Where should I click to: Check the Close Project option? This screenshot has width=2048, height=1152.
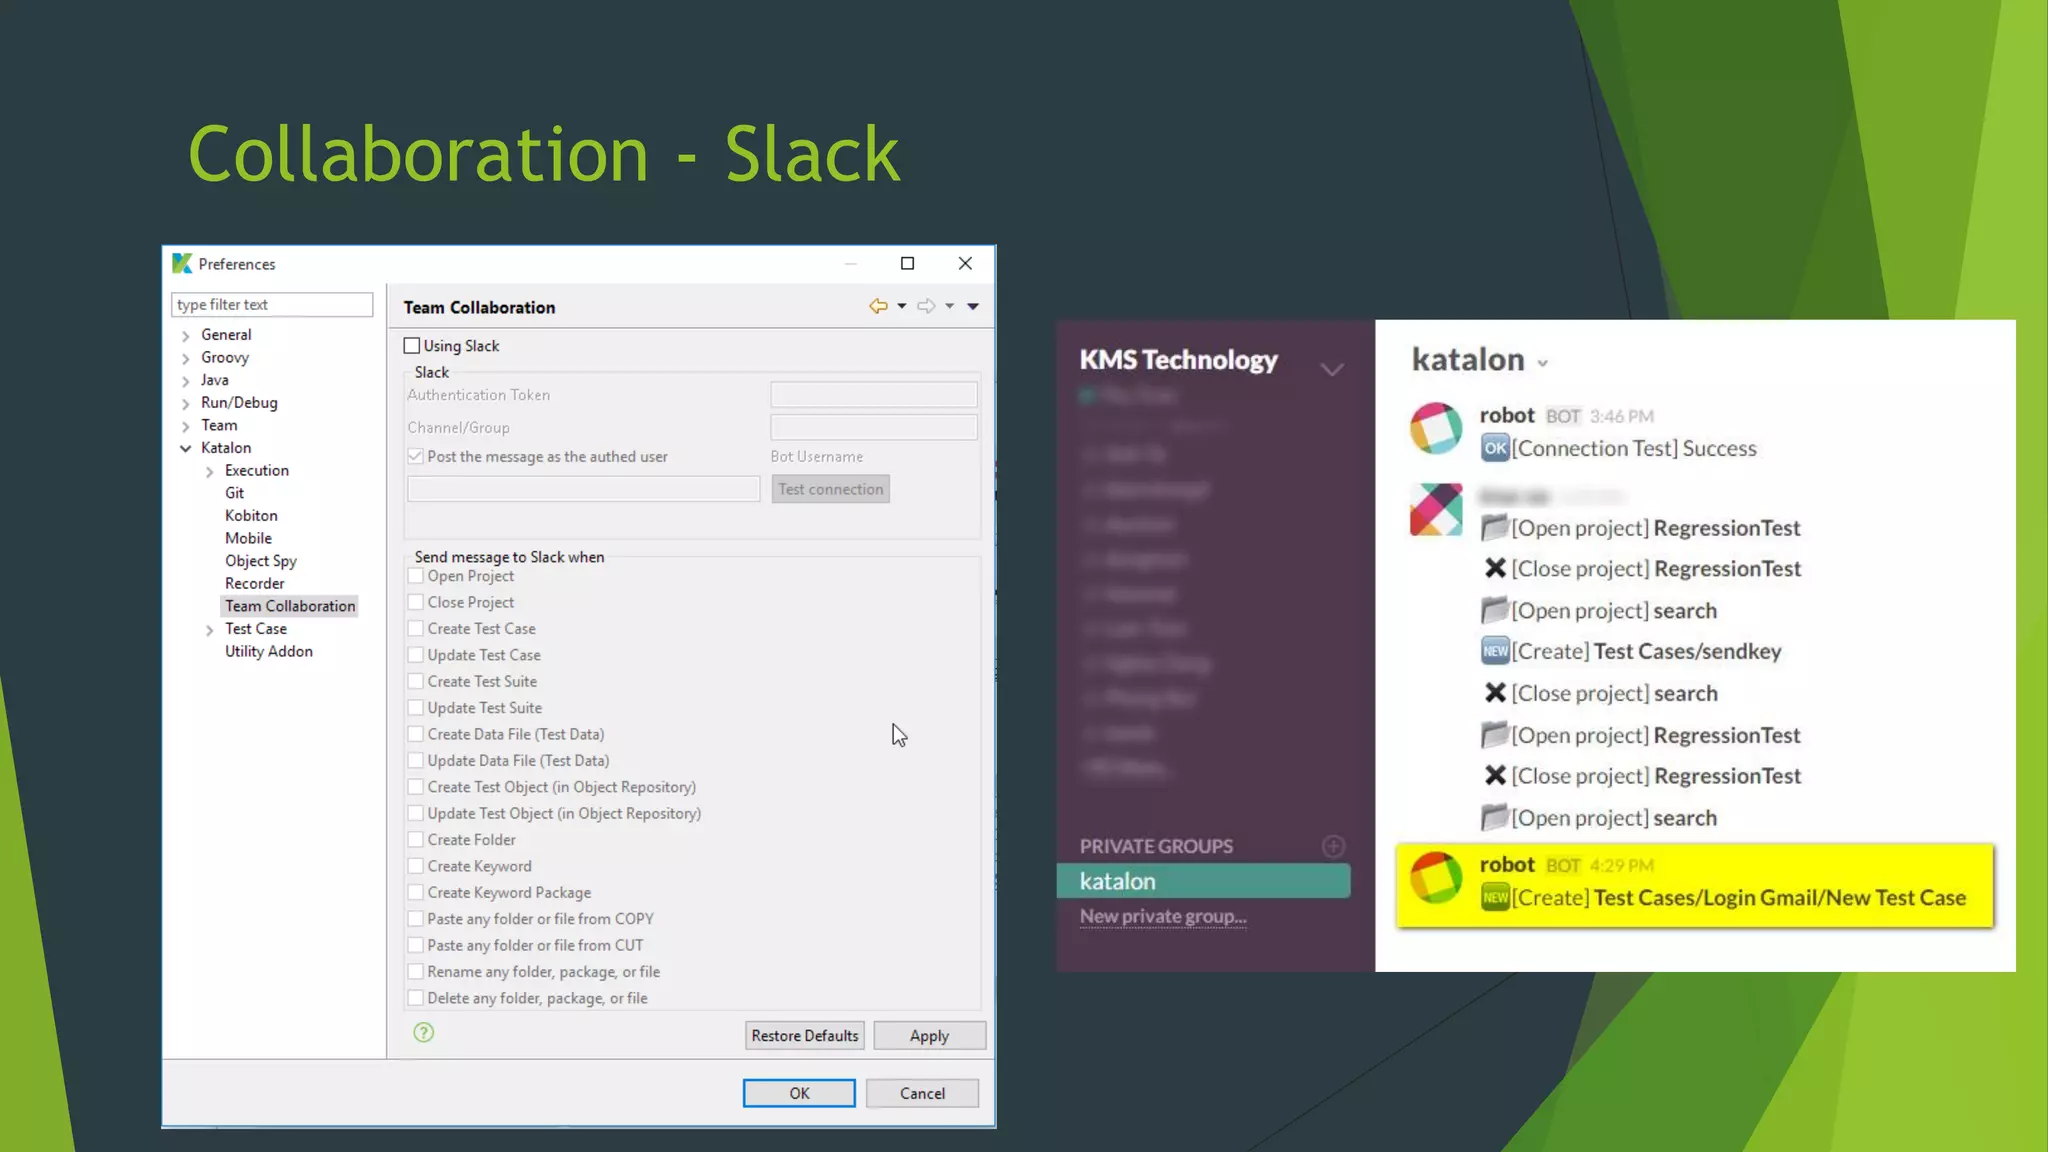pos(415,602)
